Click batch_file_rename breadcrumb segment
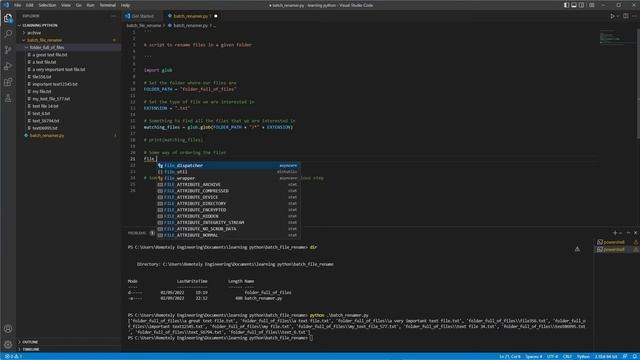The width and height of the screenshot is (640, 360). pos(144,25)
